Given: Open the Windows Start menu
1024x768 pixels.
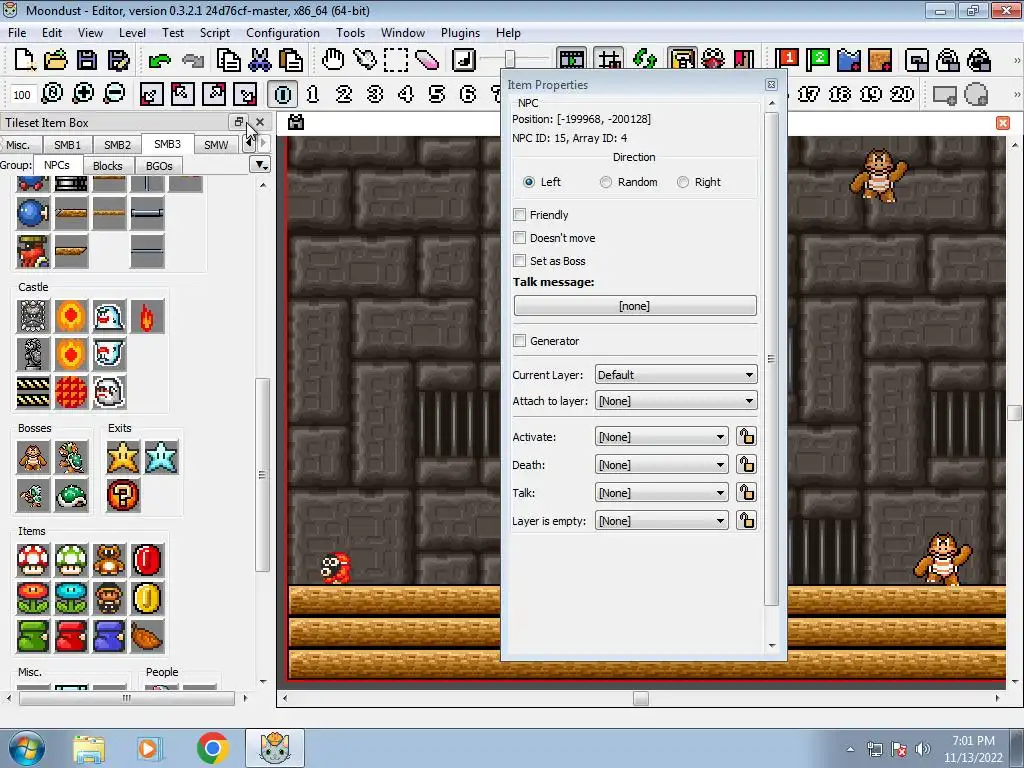Looking at the screenshot, I should pyautogui.click(x=25, y=748).
